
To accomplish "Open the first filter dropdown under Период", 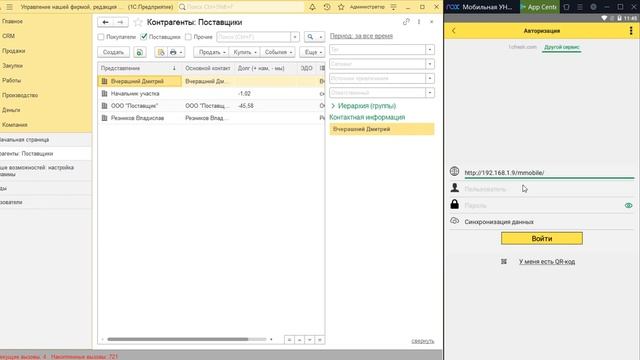I will (430, 50).
